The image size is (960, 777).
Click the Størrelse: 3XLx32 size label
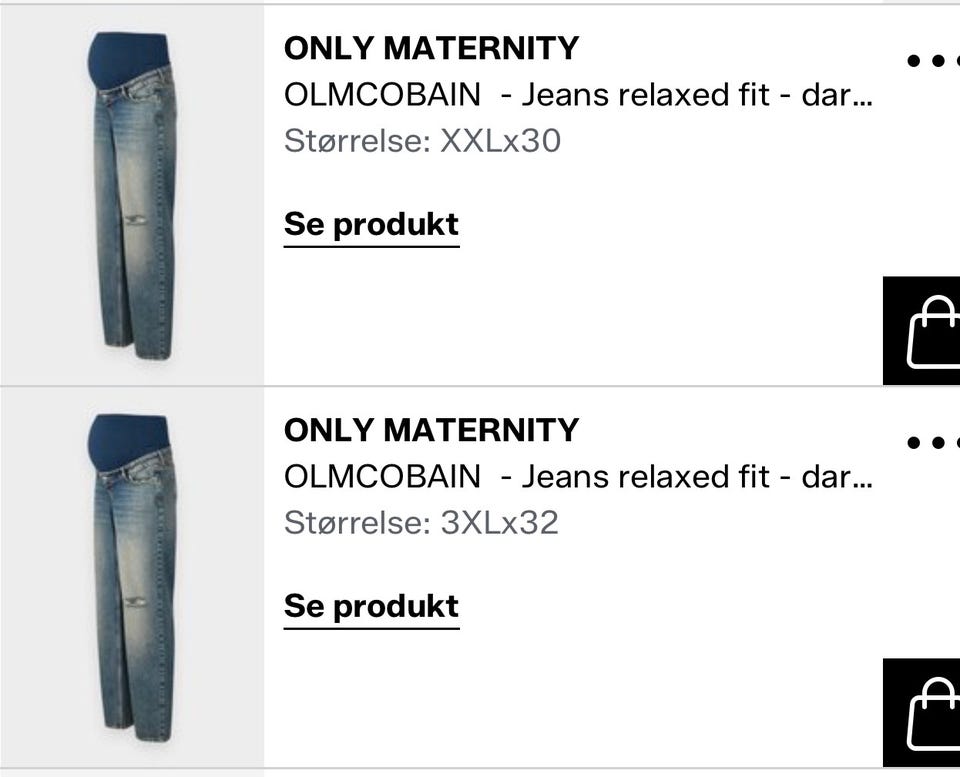421,523
